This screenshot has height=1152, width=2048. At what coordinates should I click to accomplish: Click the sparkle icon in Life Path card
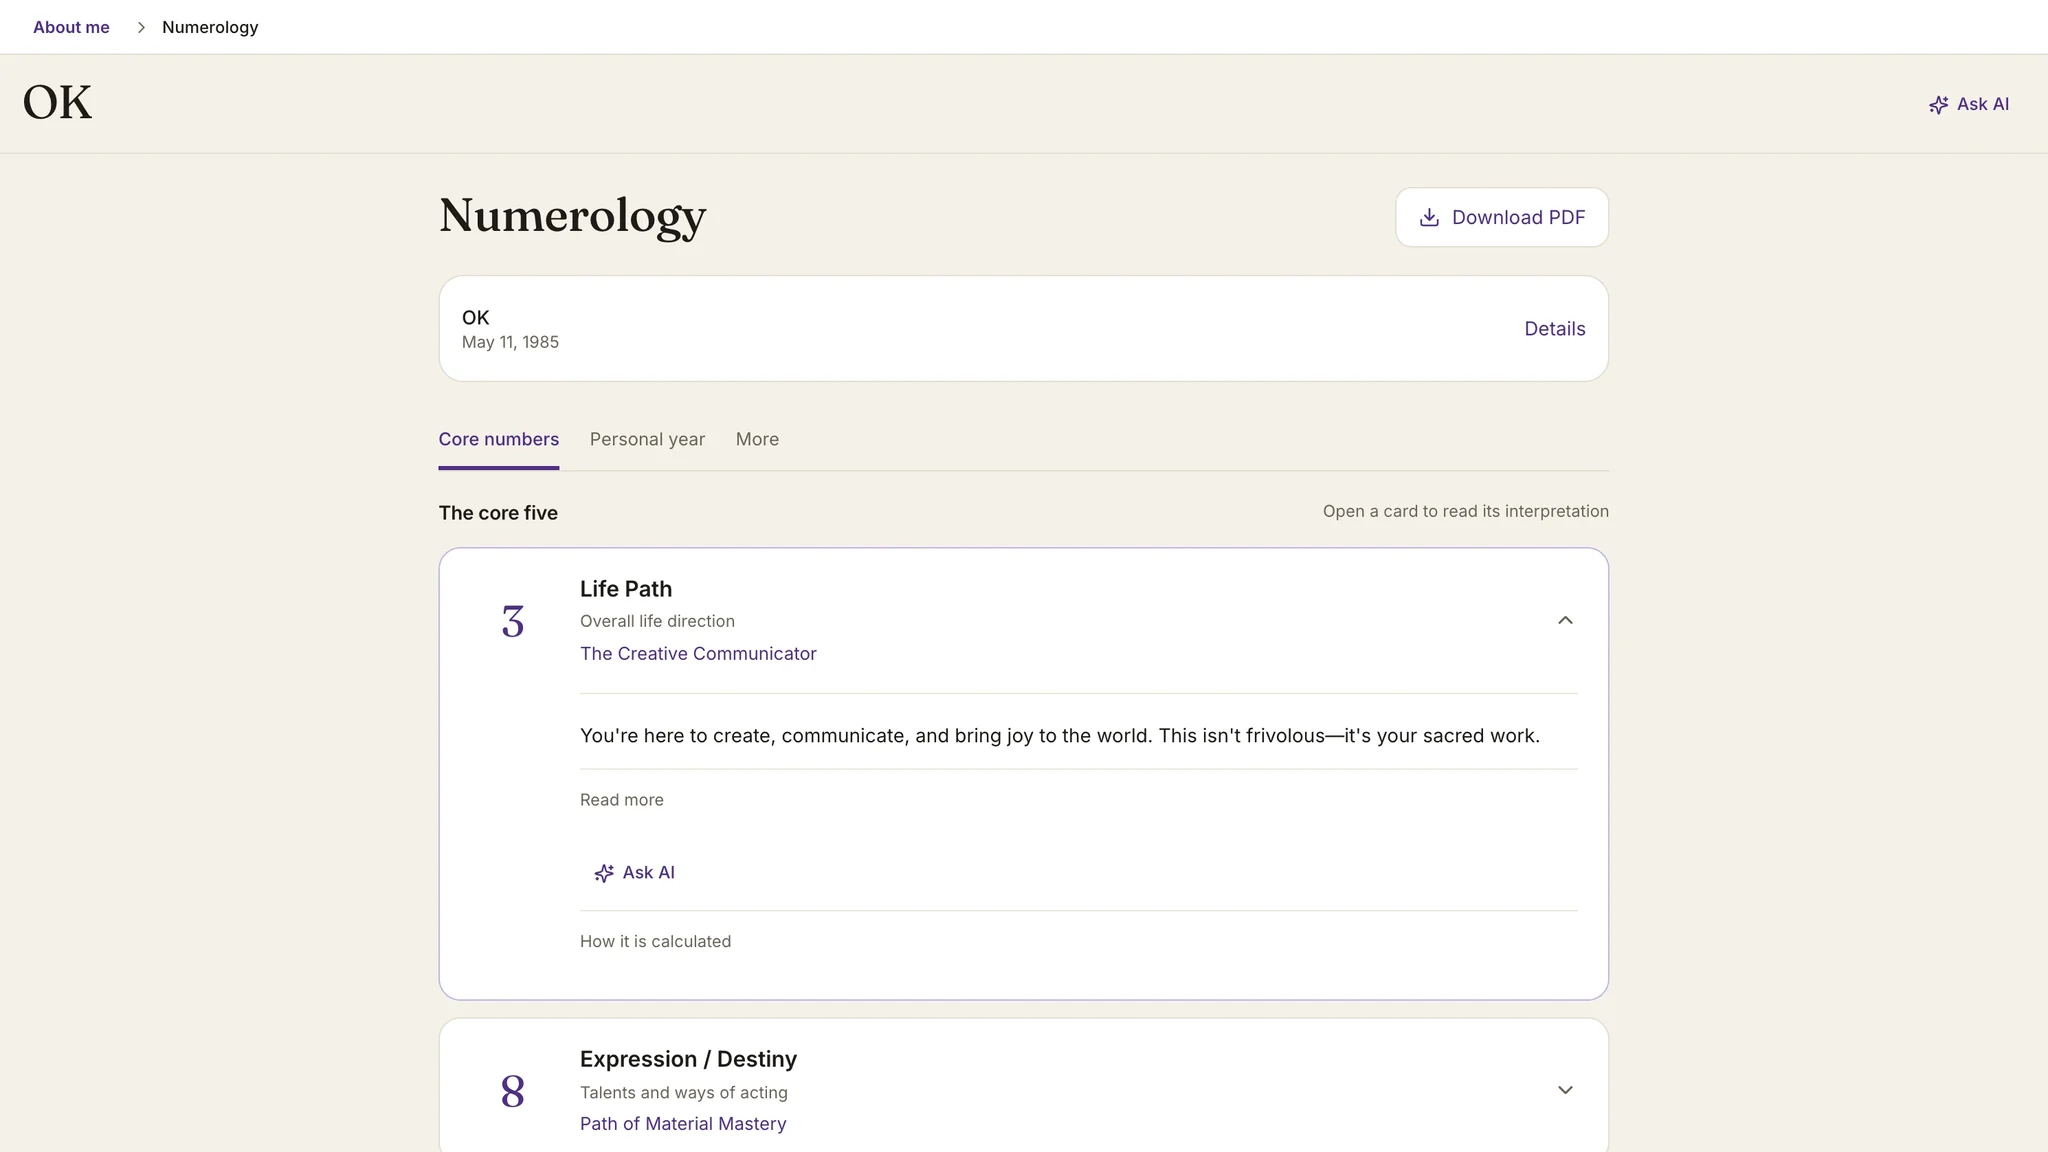click(604, 873)
